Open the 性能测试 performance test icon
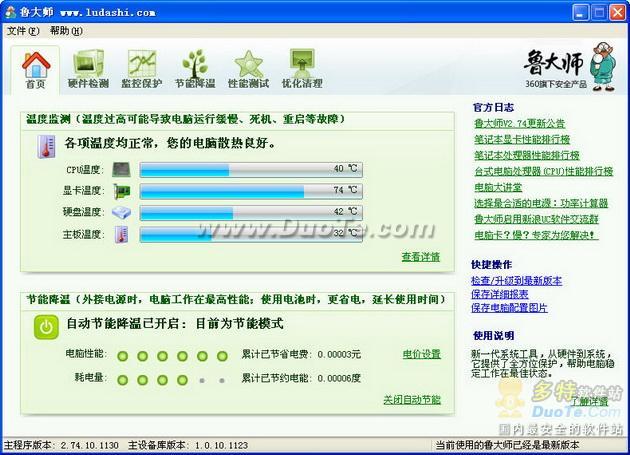 pos(248,70)
